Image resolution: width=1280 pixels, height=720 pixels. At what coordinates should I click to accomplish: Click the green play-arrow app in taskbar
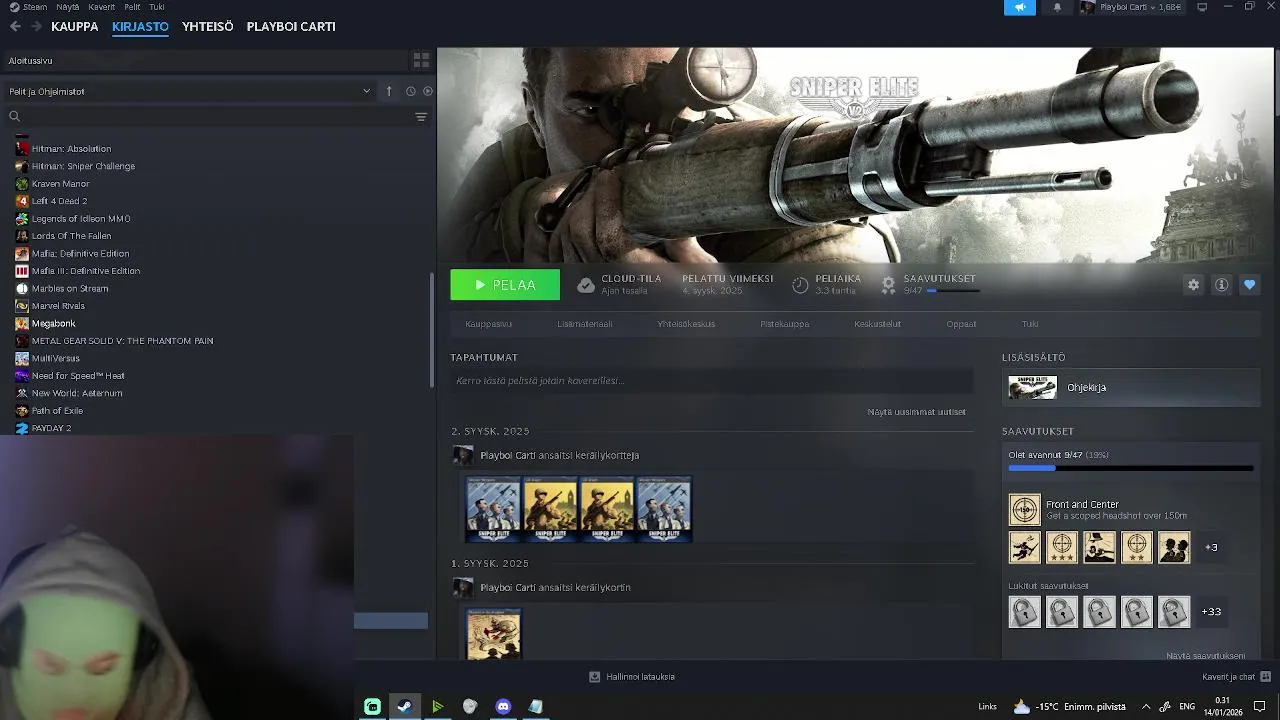tap(437, 706)
